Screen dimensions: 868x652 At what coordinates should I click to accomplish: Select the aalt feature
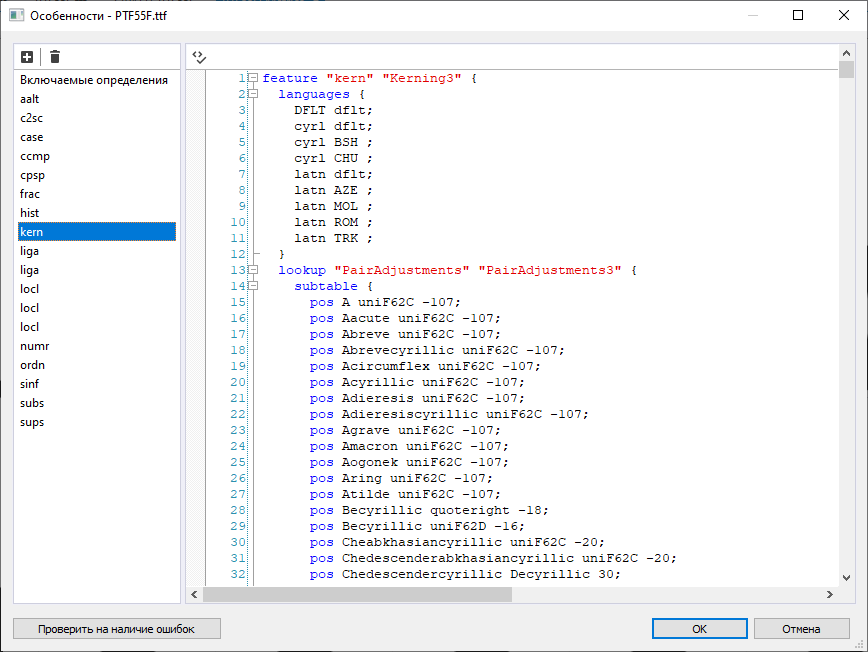[97, 99]
